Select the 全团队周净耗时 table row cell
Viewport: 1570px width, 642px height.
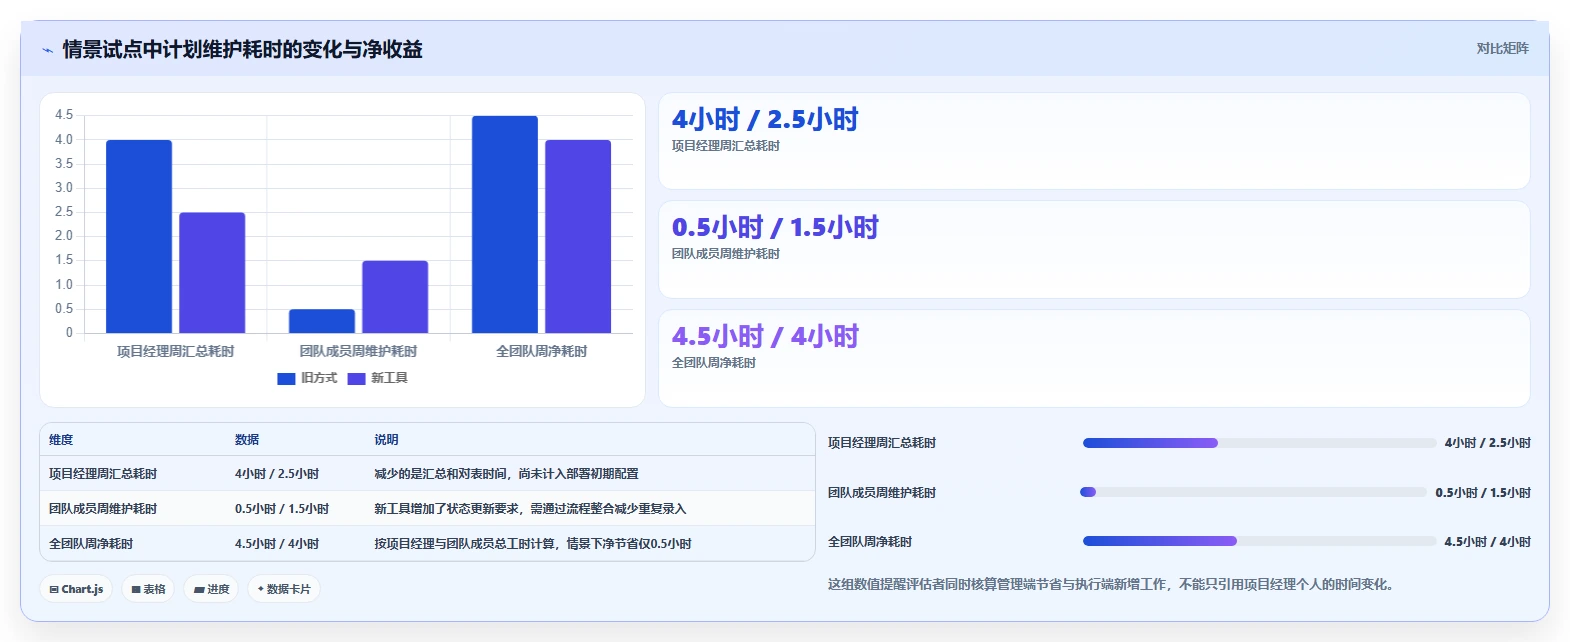coord(91,544)
